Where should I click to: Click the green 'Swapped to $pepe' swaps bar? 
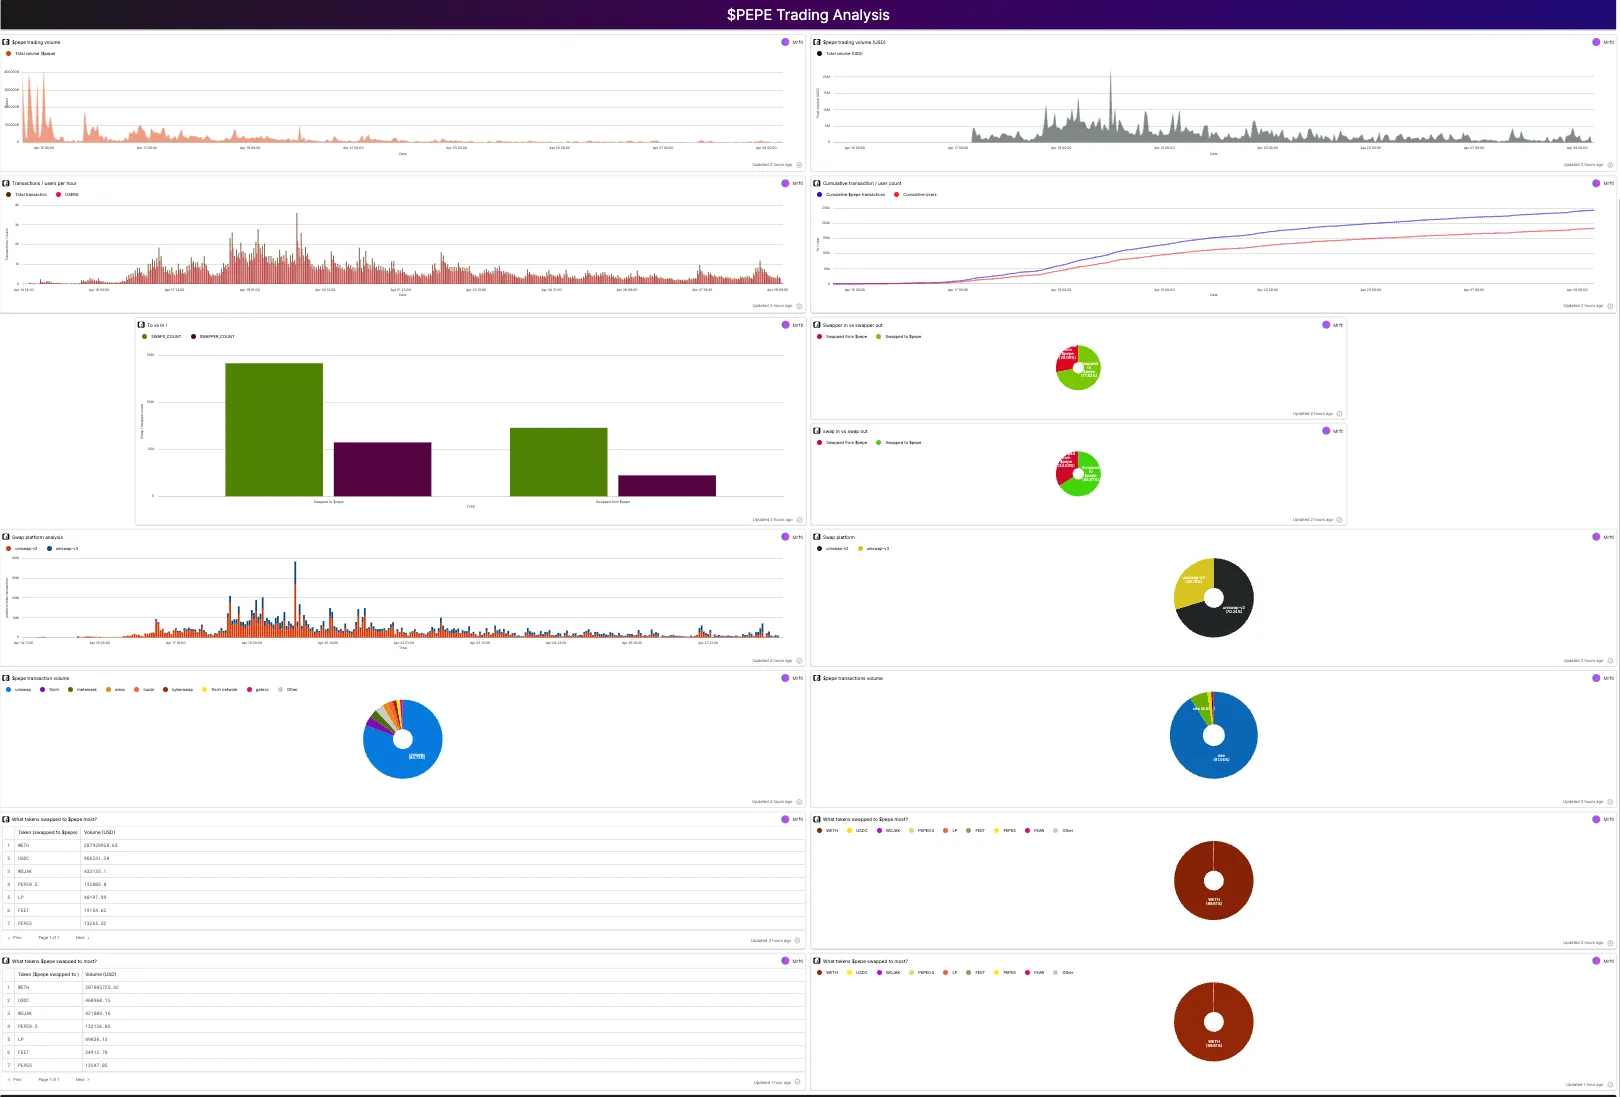click(x=274, y=429)
